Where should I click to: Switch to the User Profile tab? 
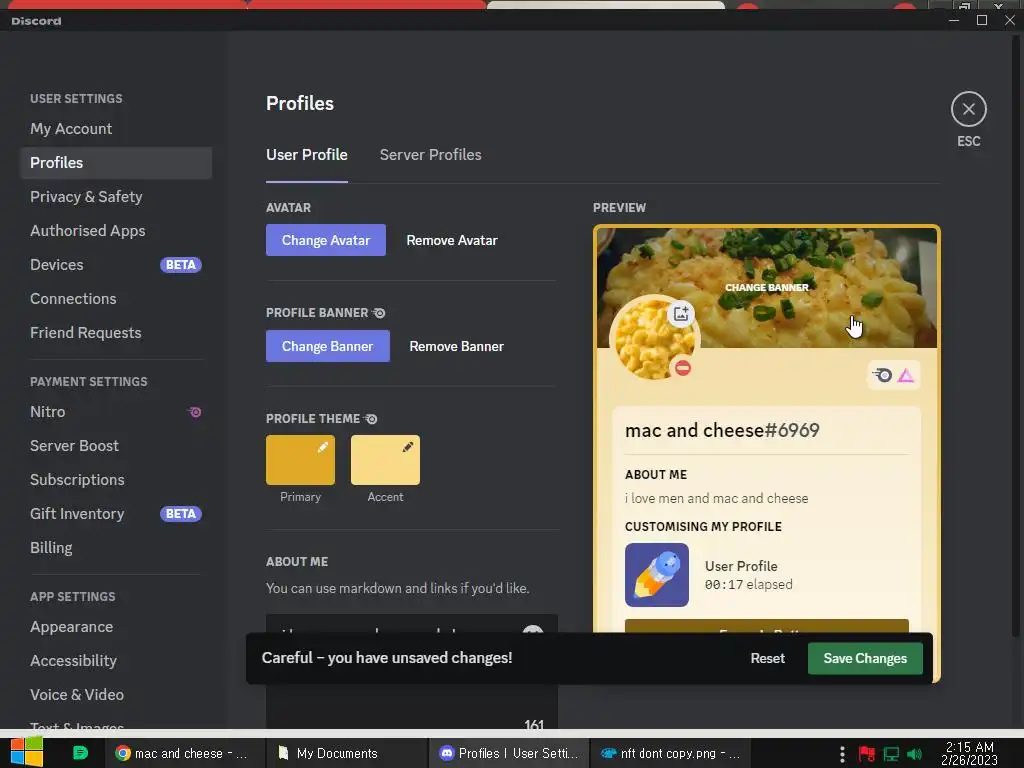306,155
